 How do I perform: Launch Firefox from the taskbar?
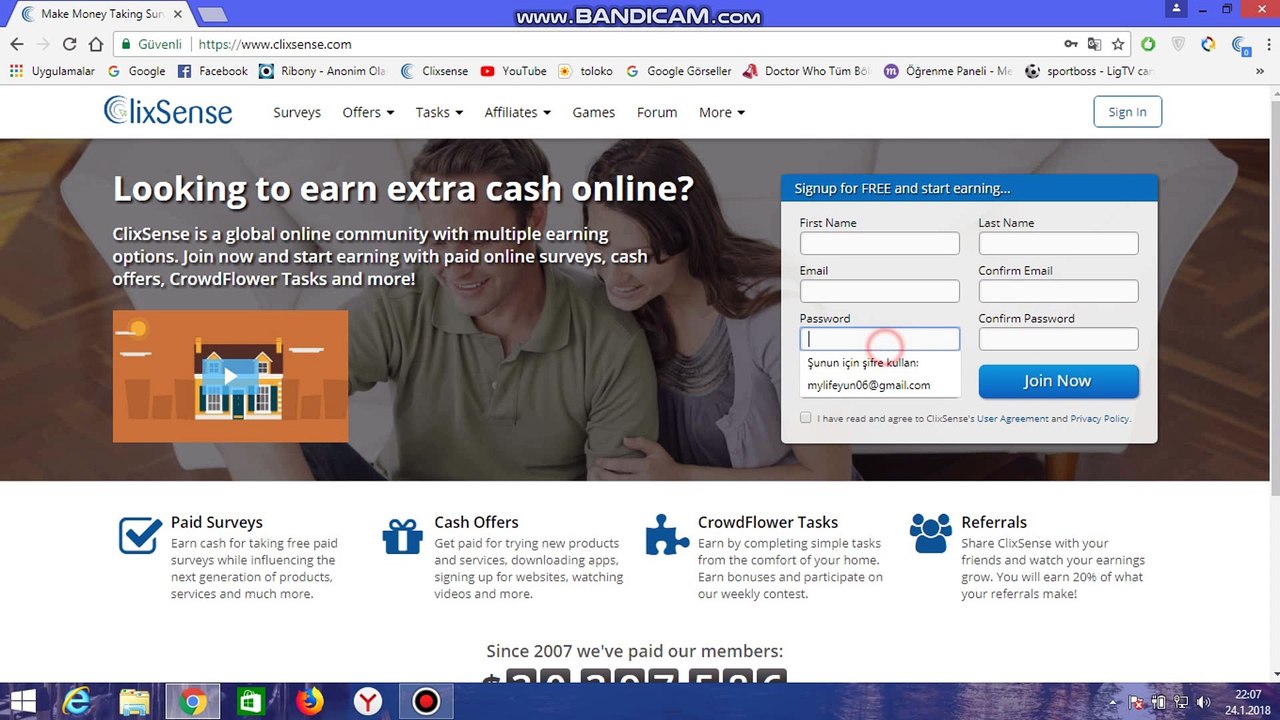(309, 702)
